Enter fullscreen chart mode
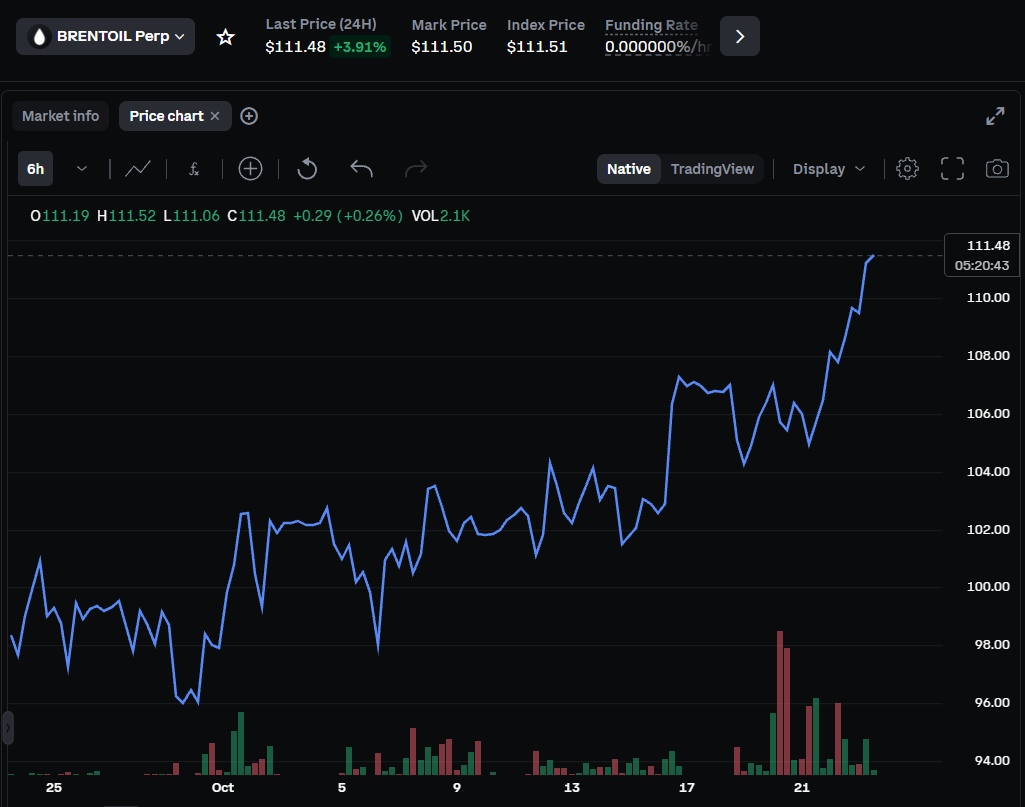This screenshot has height=807, width=1025. 952,169
